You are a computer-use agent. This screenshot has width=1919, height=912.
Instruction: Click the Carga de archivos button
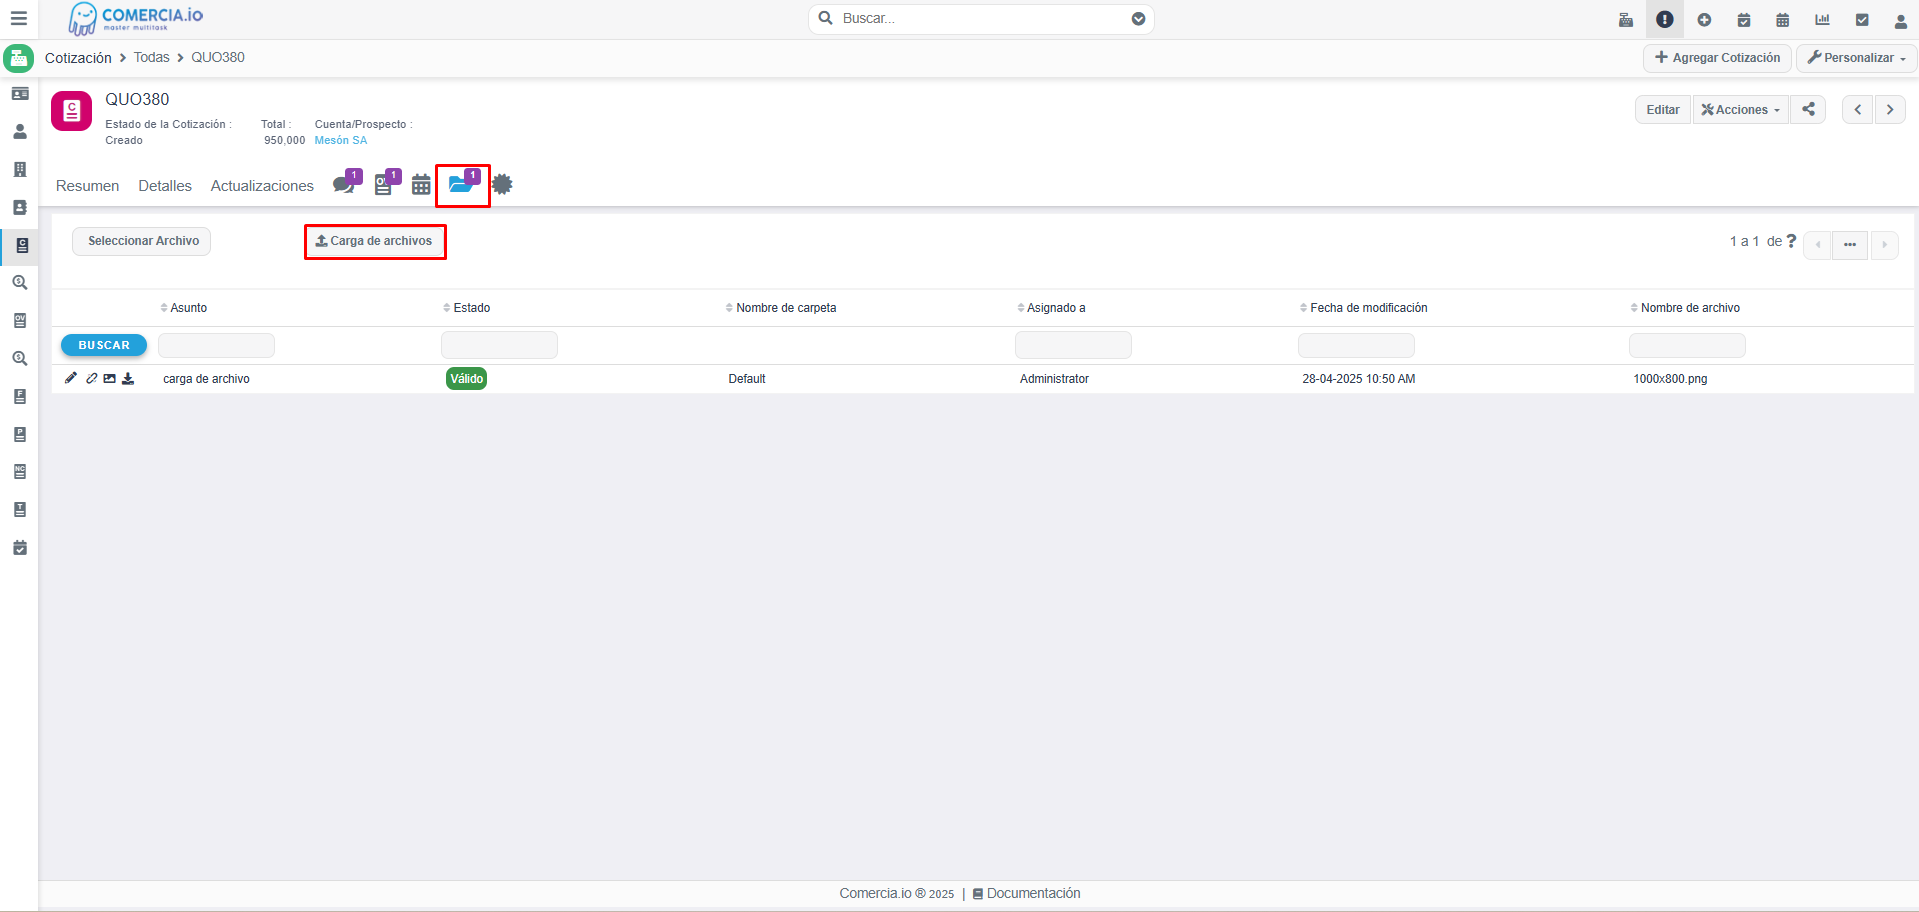point(375,241)
